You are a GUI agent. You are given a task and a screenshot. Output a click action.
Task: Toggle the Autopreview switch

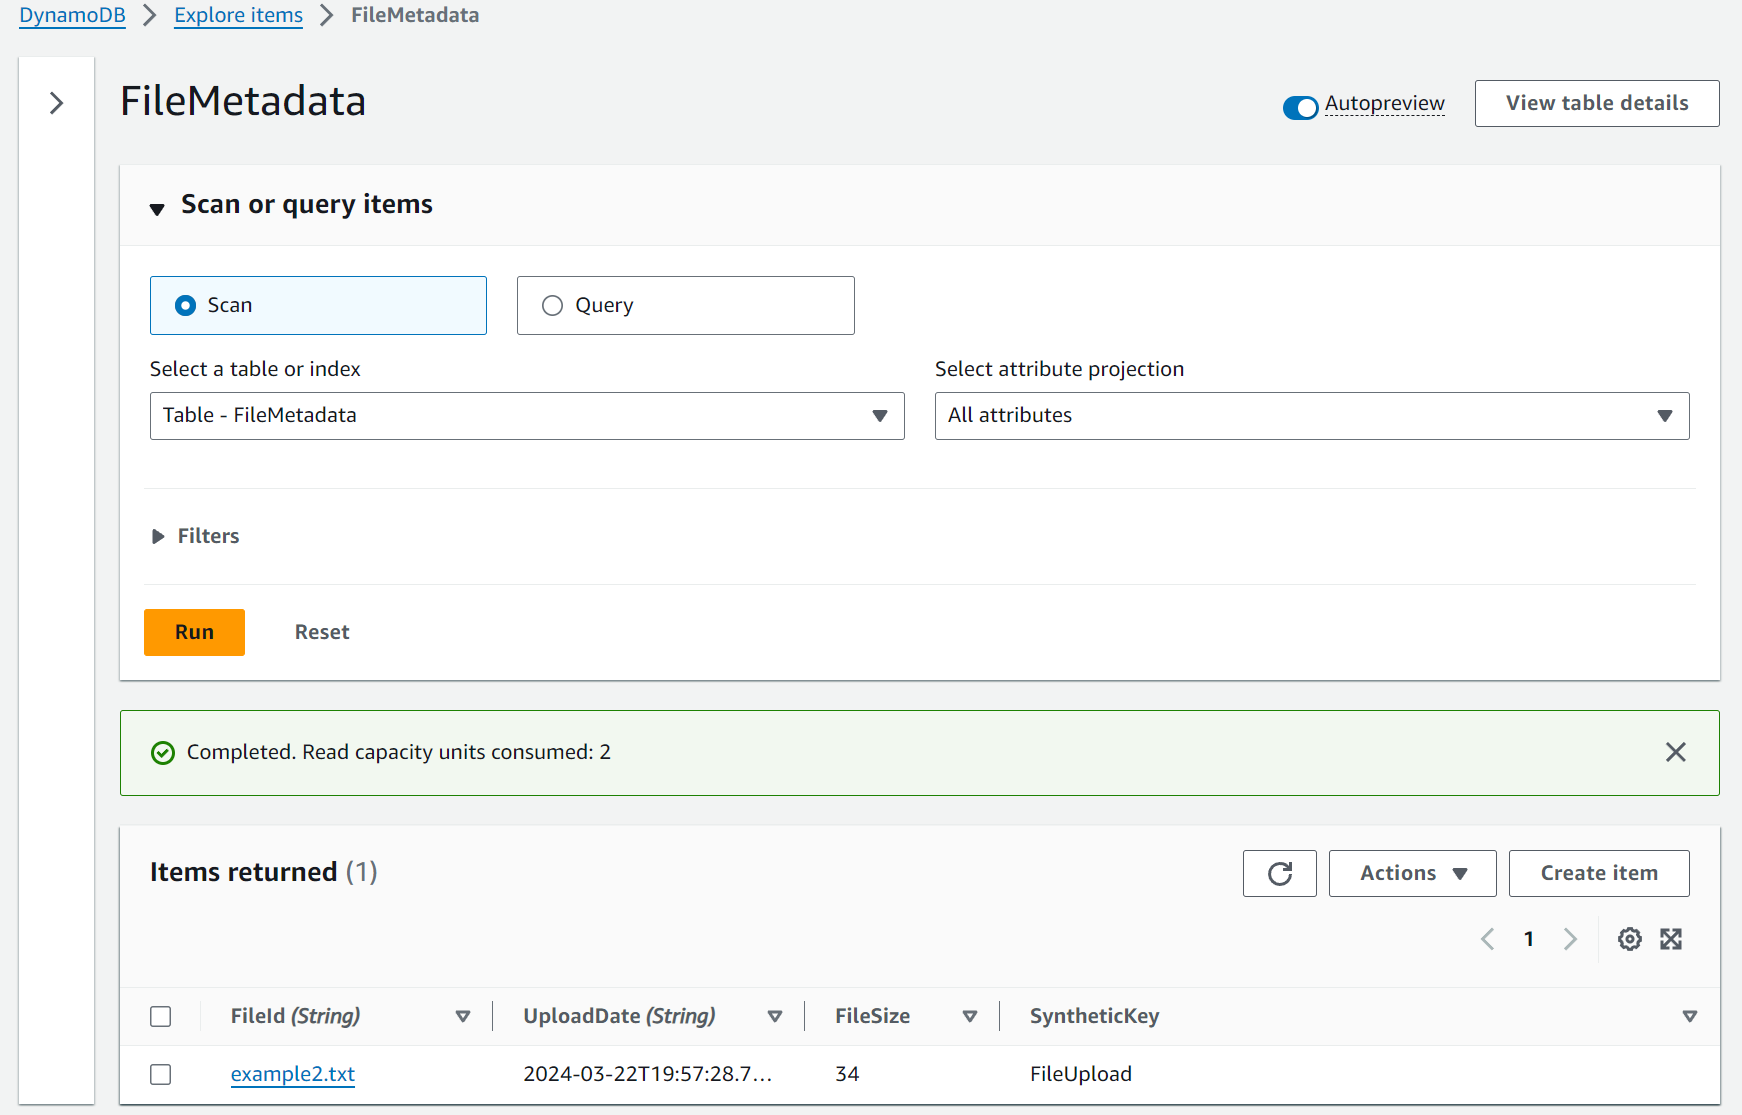(1301, 107)
